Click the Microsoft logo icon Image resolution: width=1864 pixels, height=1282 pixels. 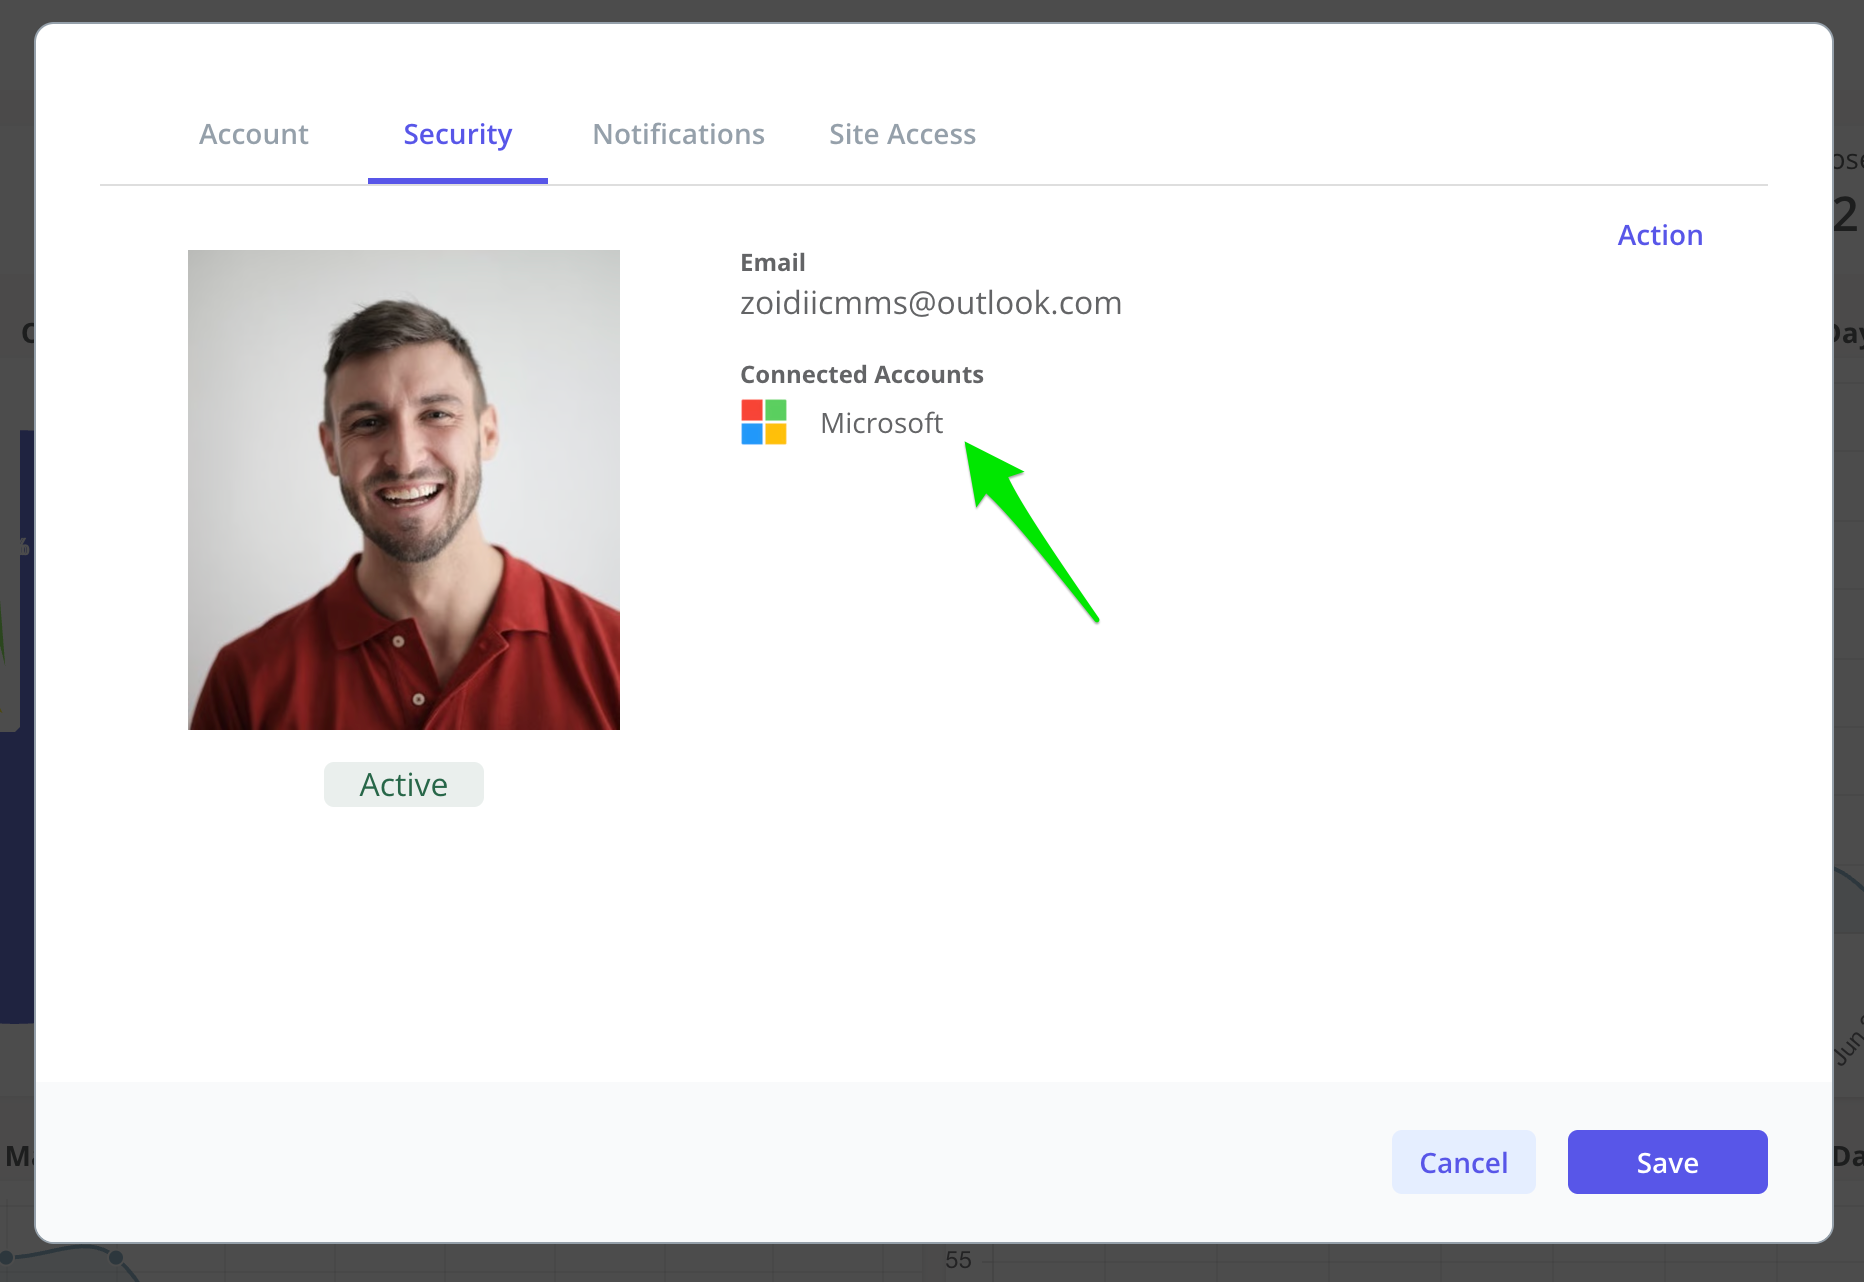(x=764, y=422)
